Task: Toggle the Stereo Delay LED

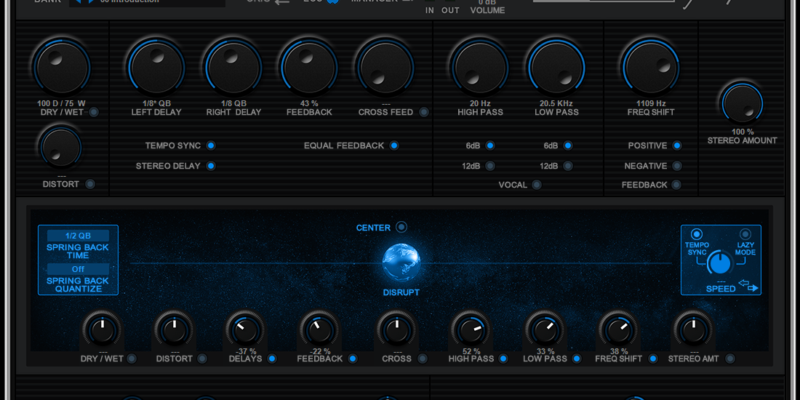Action: [x=211, y=166]
